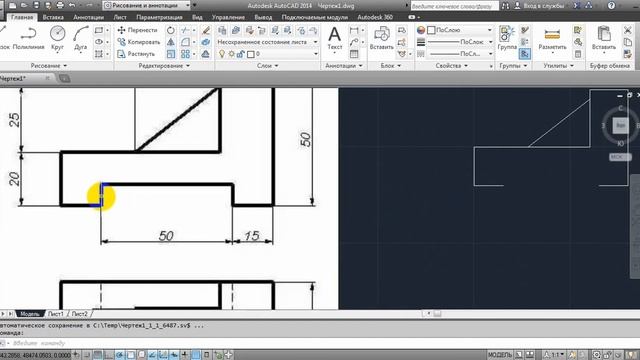Click the keyword search field in title bar

pos(454,6)
